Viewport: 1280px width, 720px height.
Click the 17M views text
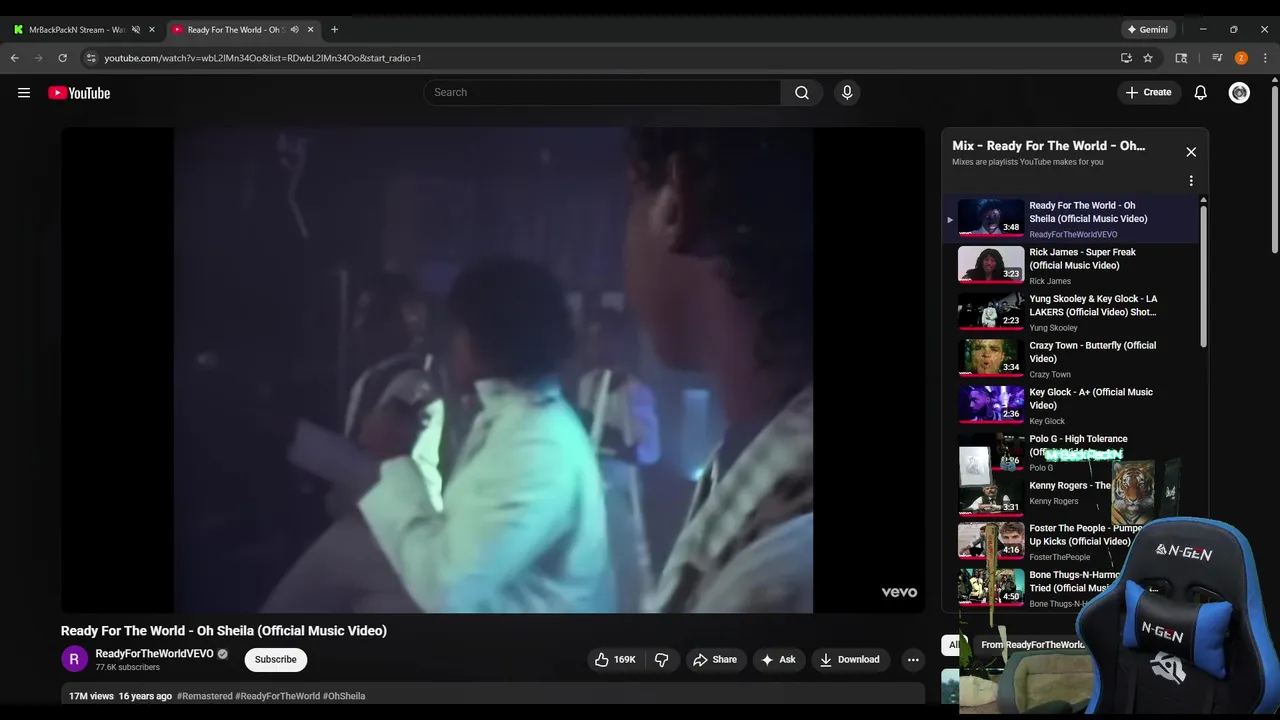tap(91, 696)
